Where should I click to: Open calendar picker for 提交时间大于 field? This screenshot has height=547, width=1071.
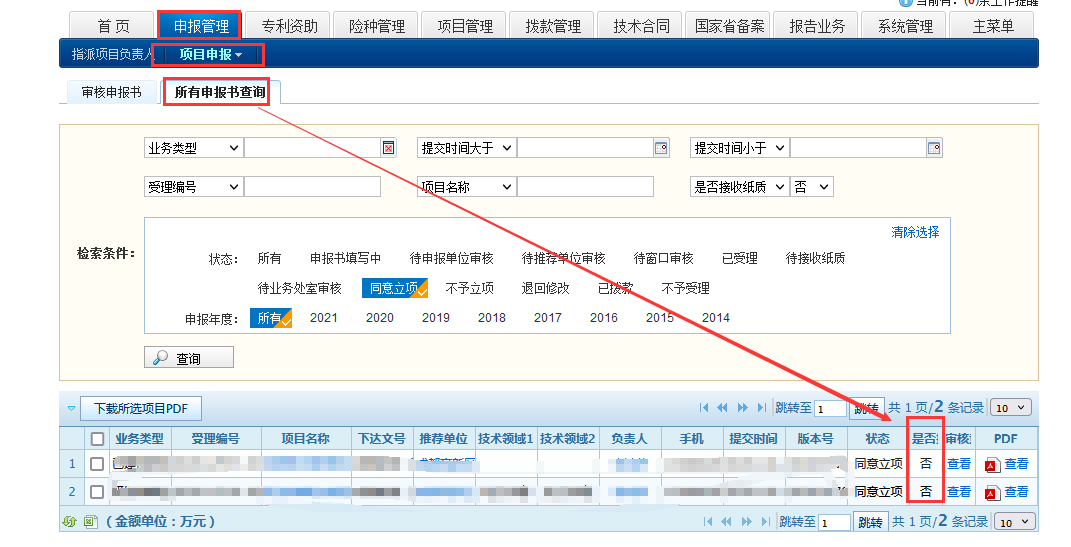(661, 148)
